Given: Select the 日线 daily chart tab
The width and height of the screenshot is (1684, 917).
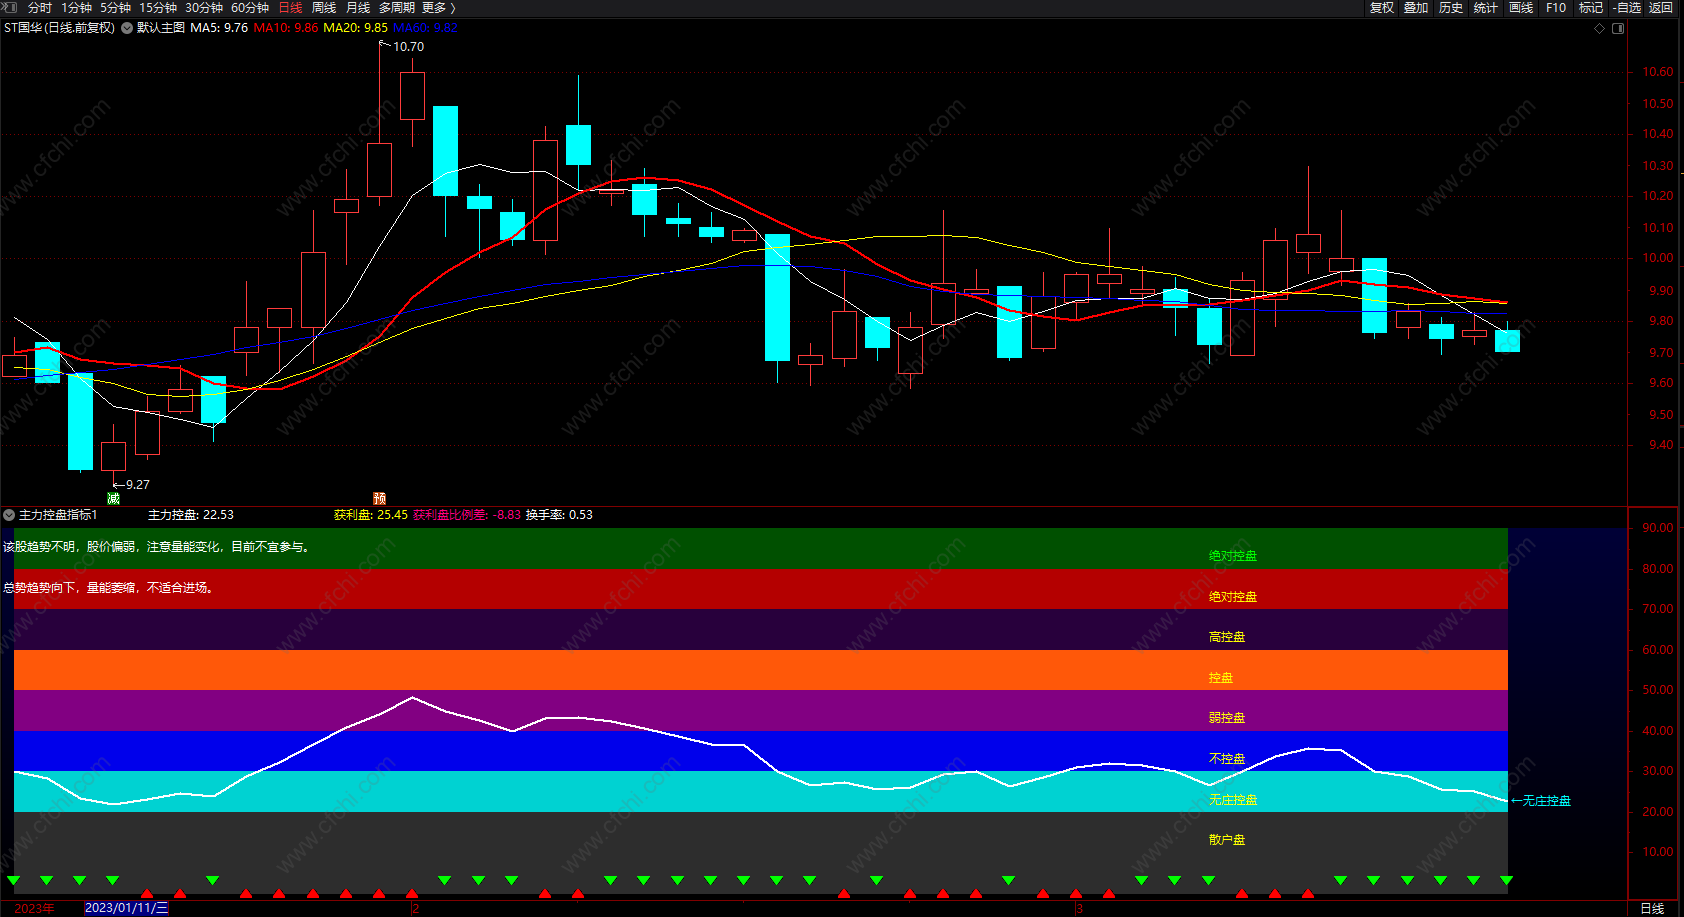Looking at the screenshot, I should pyautogui.click(x=290, y=8).
